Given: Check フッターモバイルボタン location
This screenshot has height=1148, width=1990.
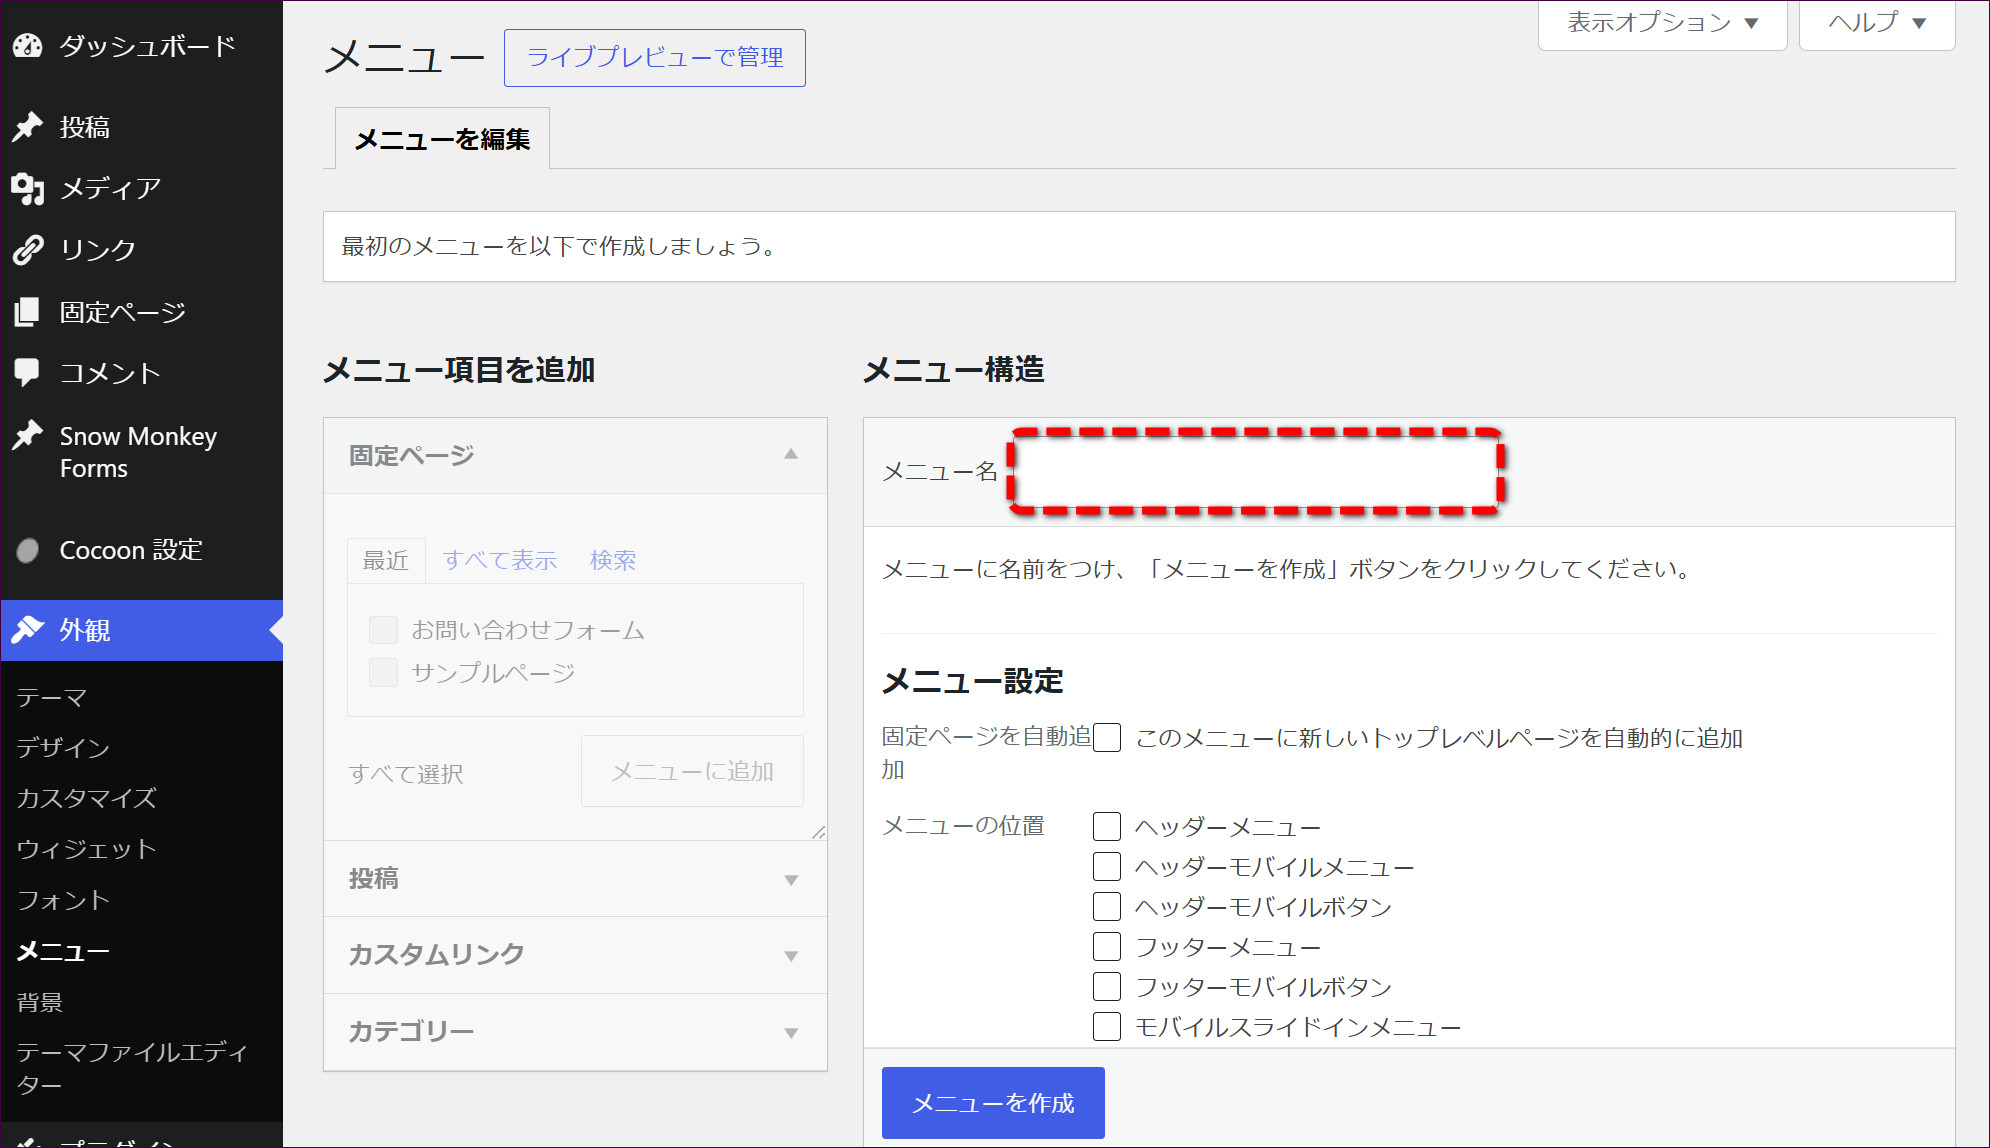Looking at the screenshot, I should point(1107,987).
